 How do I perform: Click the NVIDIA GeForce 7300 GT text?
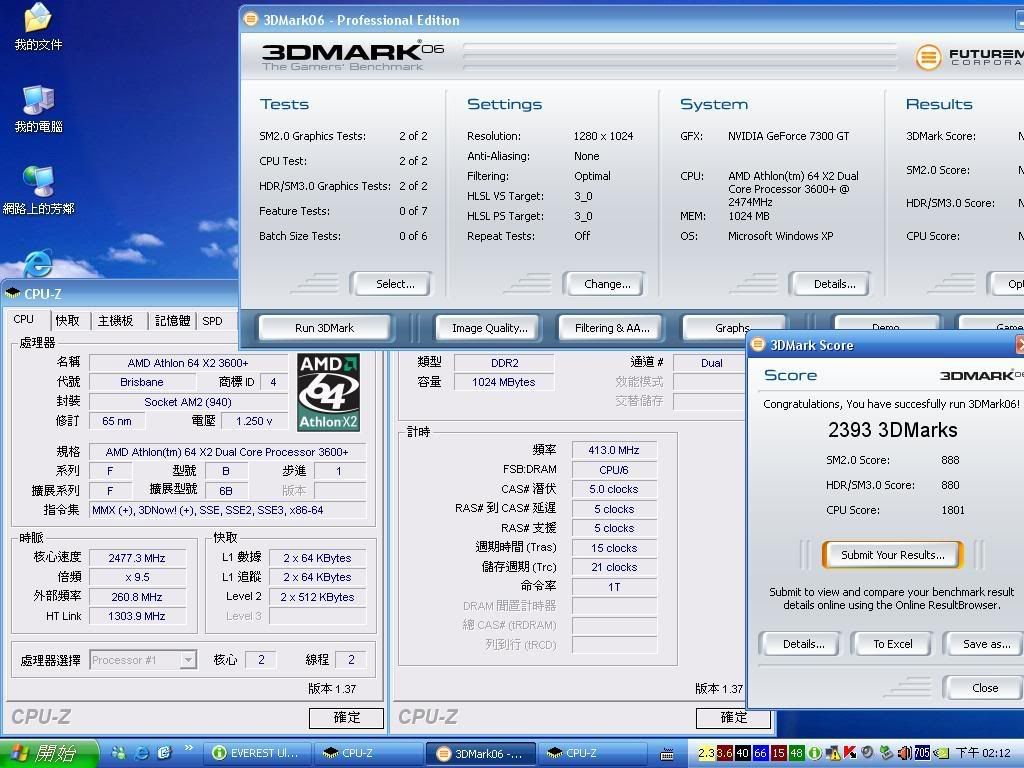pos(789,136)
